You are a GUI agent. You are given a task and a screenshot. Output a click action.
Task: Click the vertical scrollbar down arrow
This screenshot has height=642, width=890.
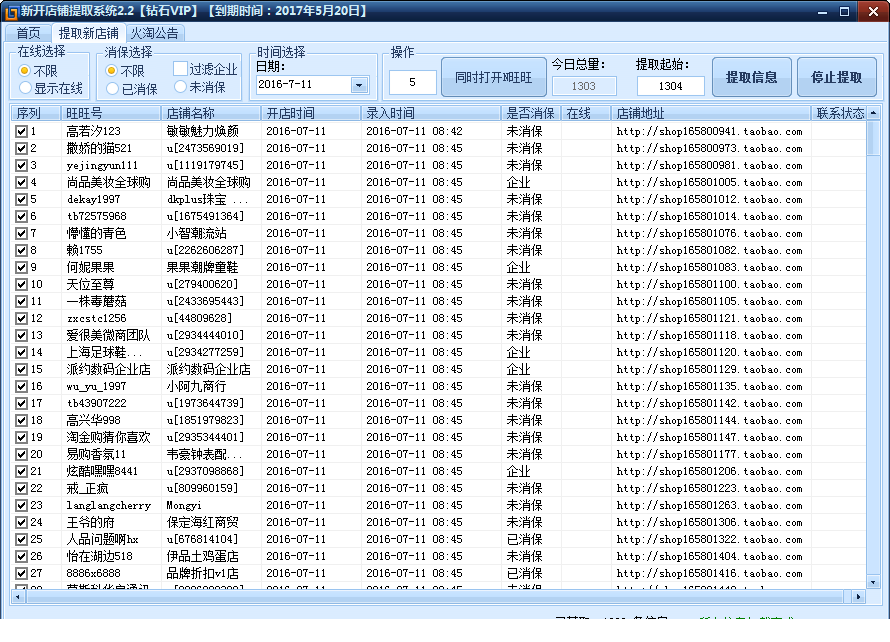(x=874, y=582)
